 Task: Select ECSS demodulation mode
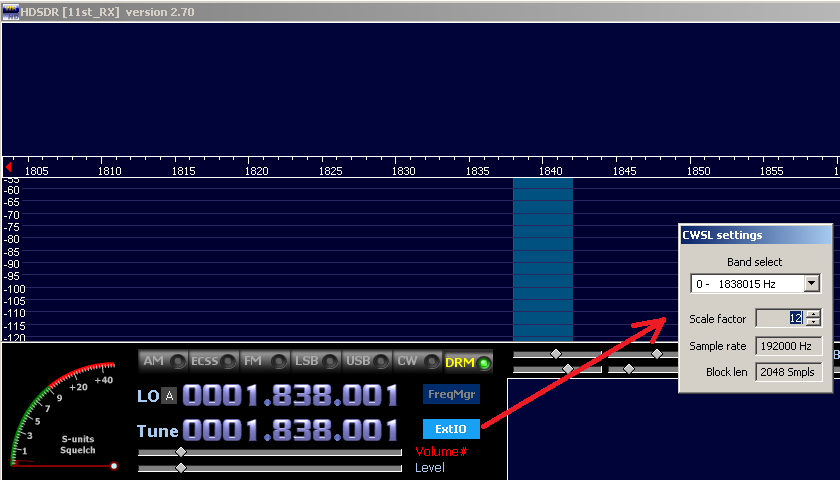[214, 361]
